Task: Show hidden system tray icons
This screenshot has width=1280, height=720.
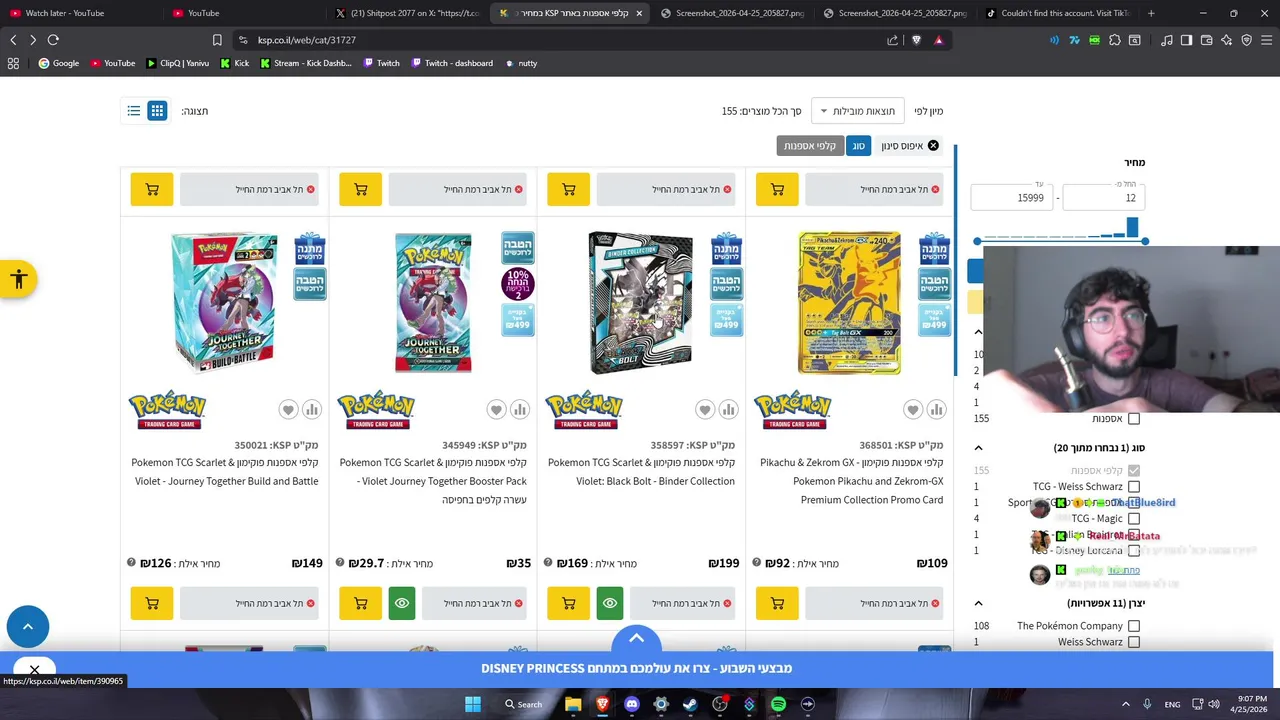Action: pos(1128,704)
